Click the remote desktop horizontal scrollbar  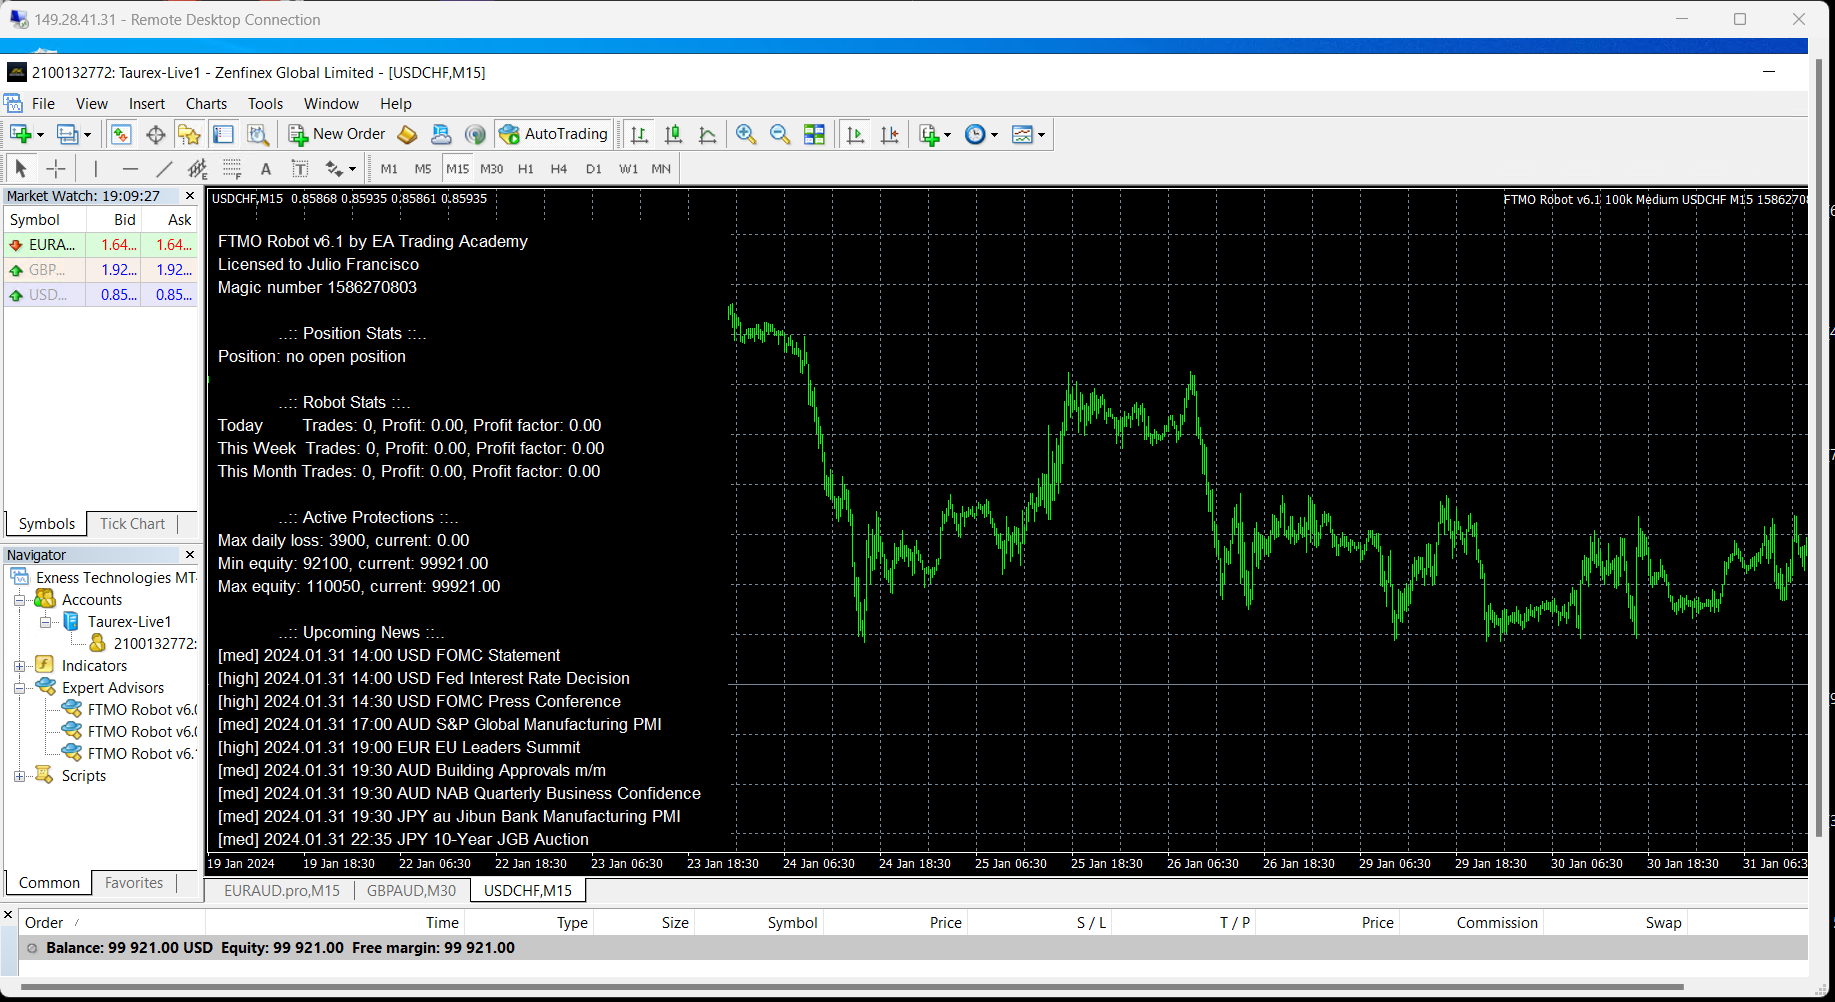pos(852,987)
